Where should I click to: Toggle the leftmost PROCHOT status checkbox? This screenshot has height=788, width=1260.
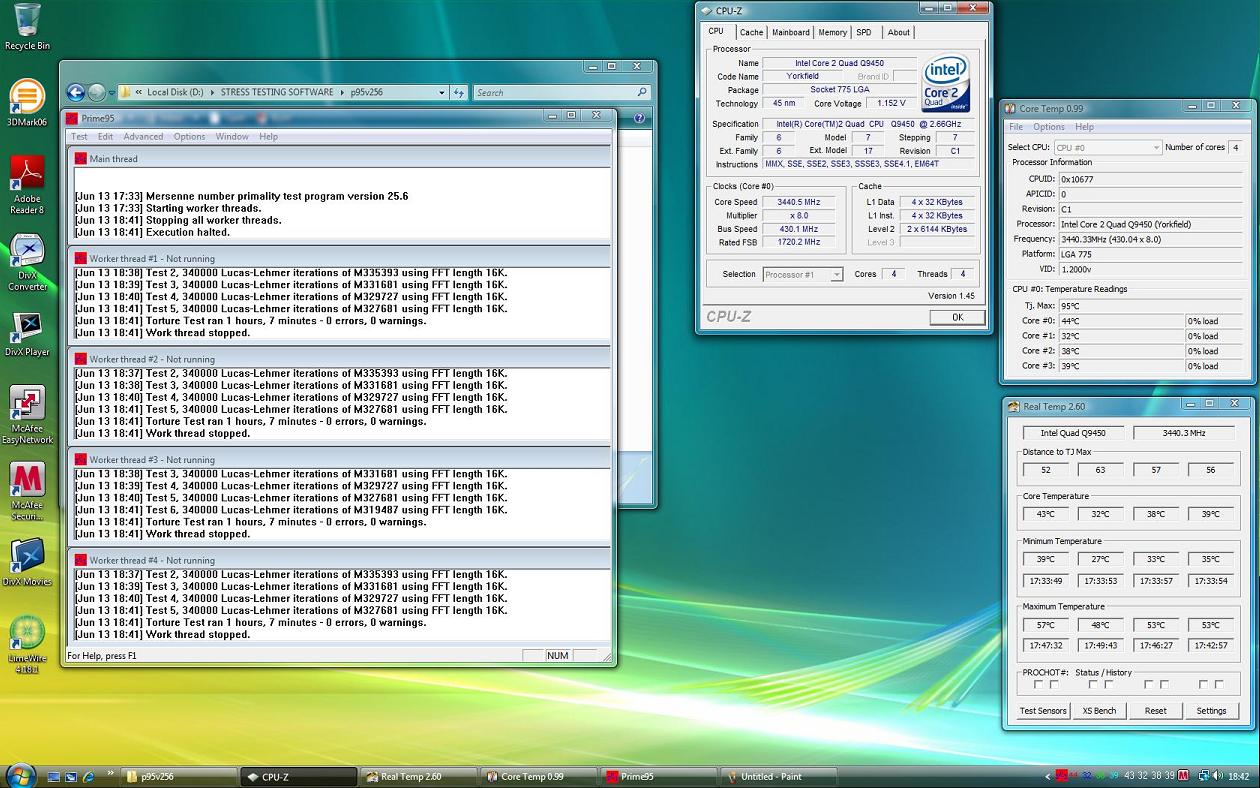(x=1039, y=684)
